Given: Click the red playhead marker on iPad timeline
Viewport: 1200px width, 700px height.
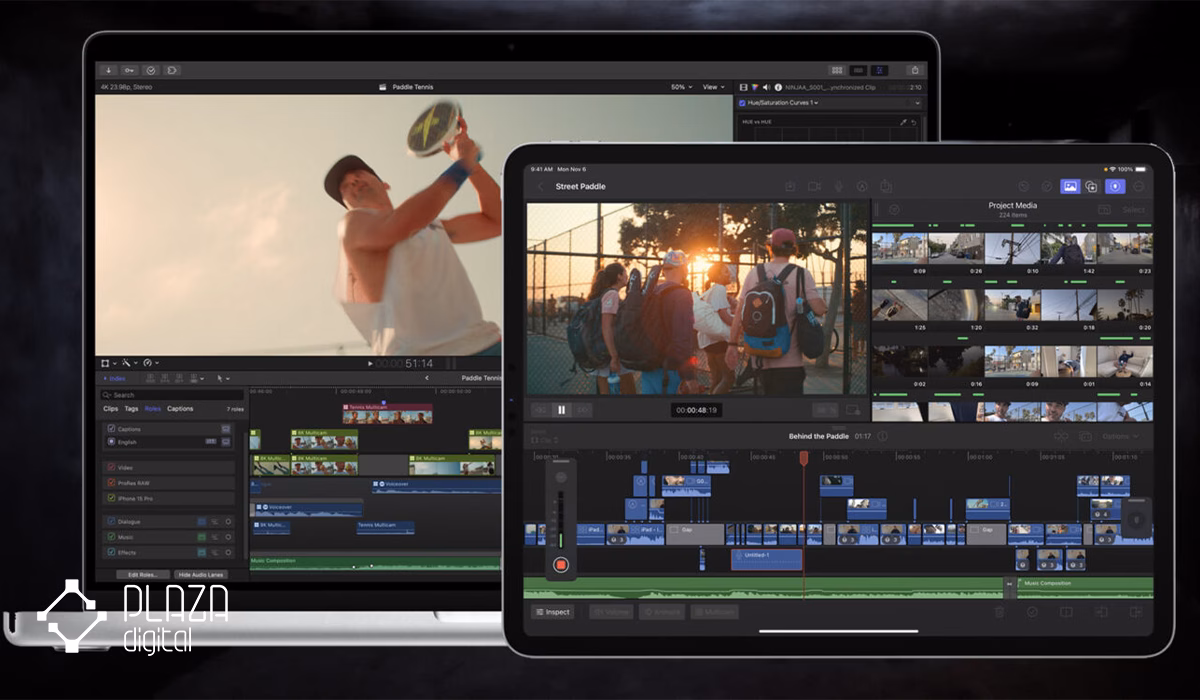Looking at the screenshot, I should pos(803,457).
